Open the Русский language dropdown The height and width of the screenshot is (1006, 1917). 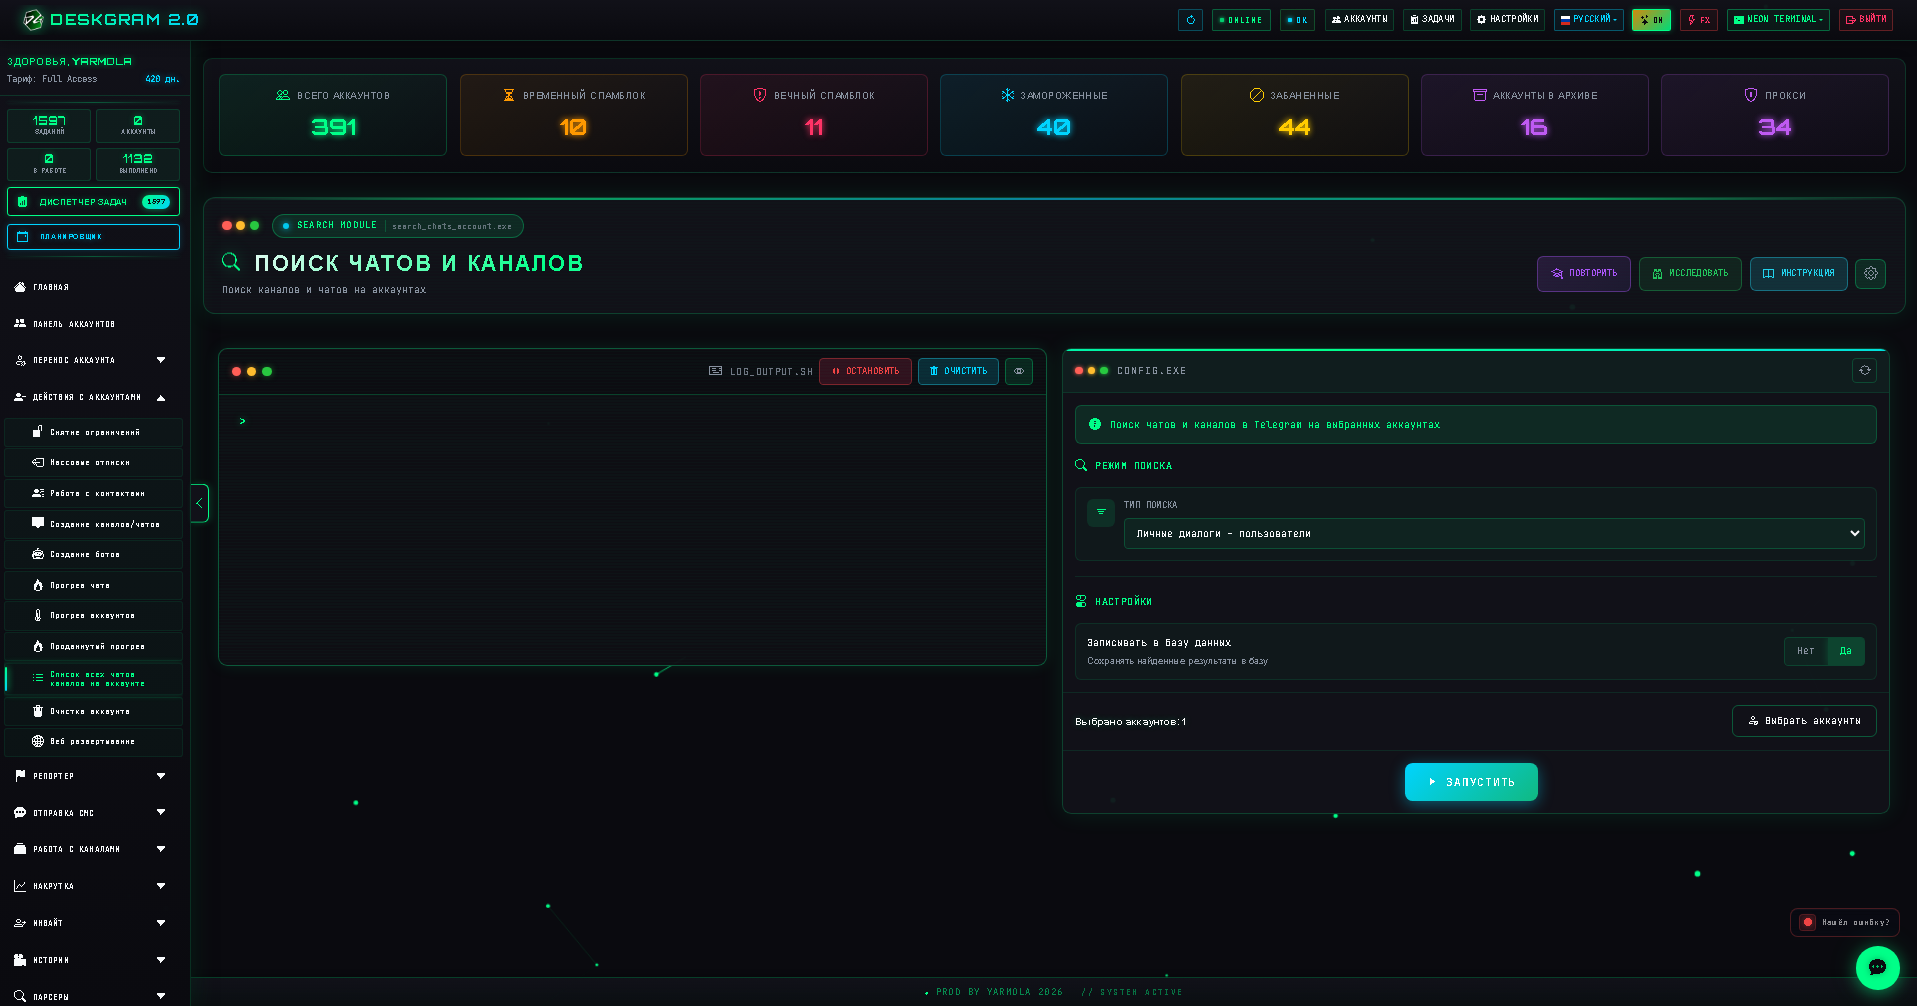pyautogui.click(x=1588, y=20)
